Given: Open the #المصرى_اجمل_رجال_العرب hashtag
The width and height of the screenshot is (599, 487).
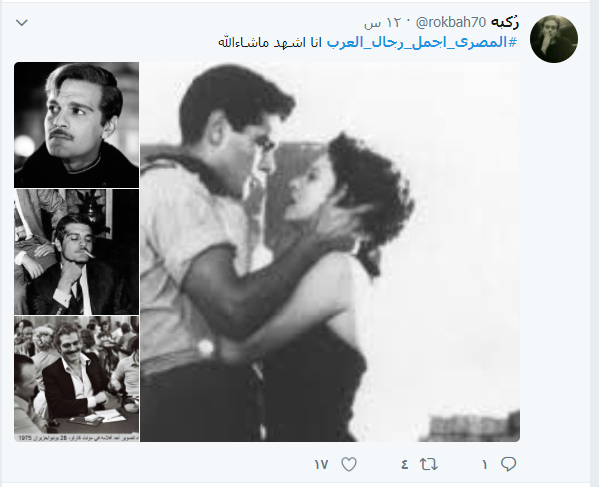Looking at the screenshot, I should tap(422, 42).
